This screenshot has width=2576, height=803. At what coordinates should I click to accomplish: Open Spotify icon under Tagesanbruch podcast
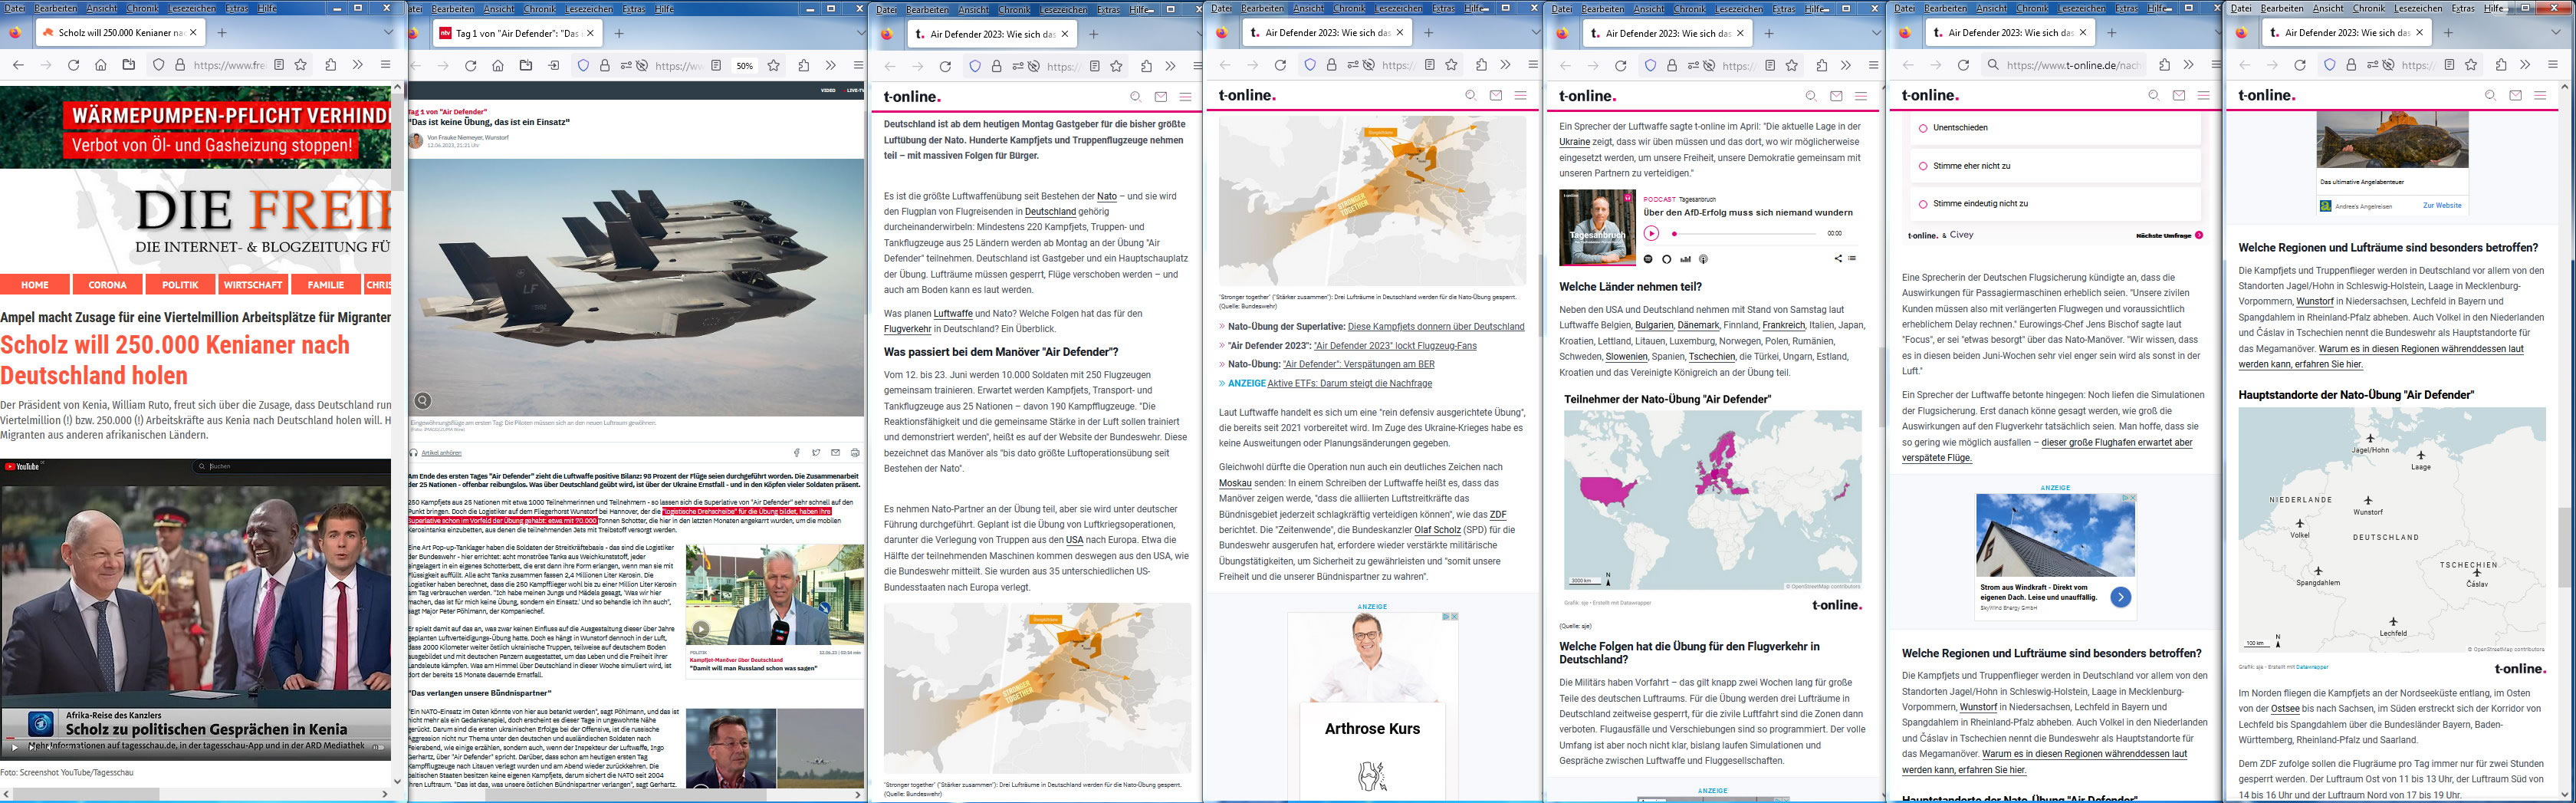[1649, 259]
